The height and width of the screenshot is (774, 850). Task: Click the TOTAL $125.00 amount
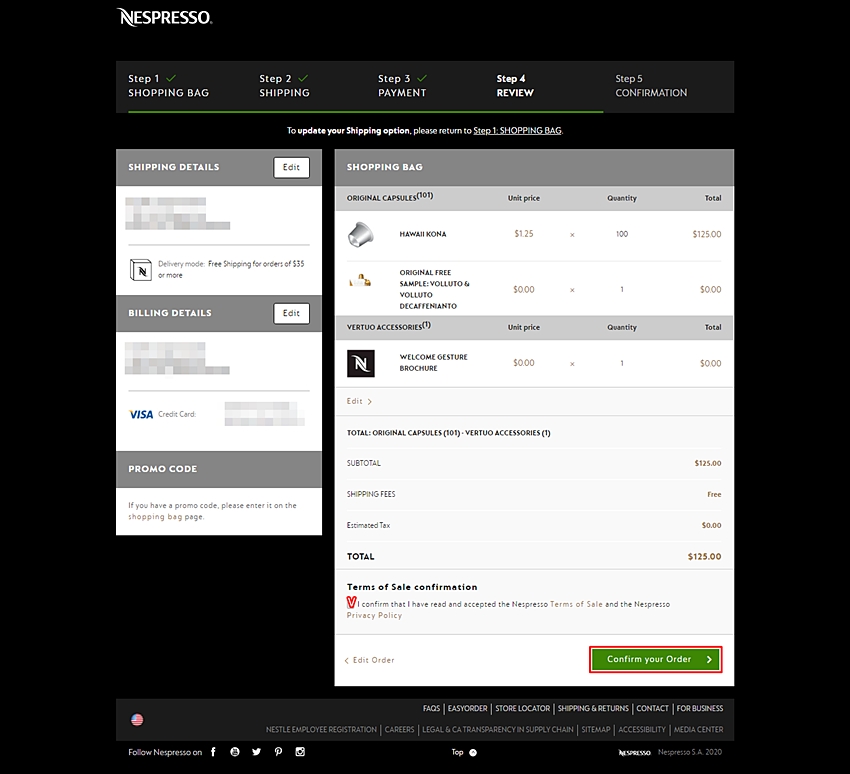coord(704,557)
